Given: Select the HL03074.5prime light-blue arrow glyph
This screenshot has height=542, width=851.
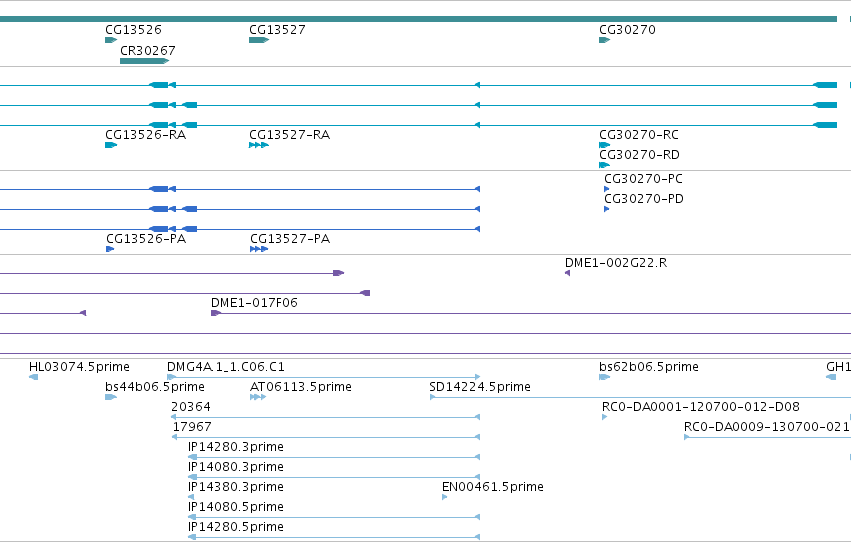Looking at the screenshot, I should coord(34,377).
